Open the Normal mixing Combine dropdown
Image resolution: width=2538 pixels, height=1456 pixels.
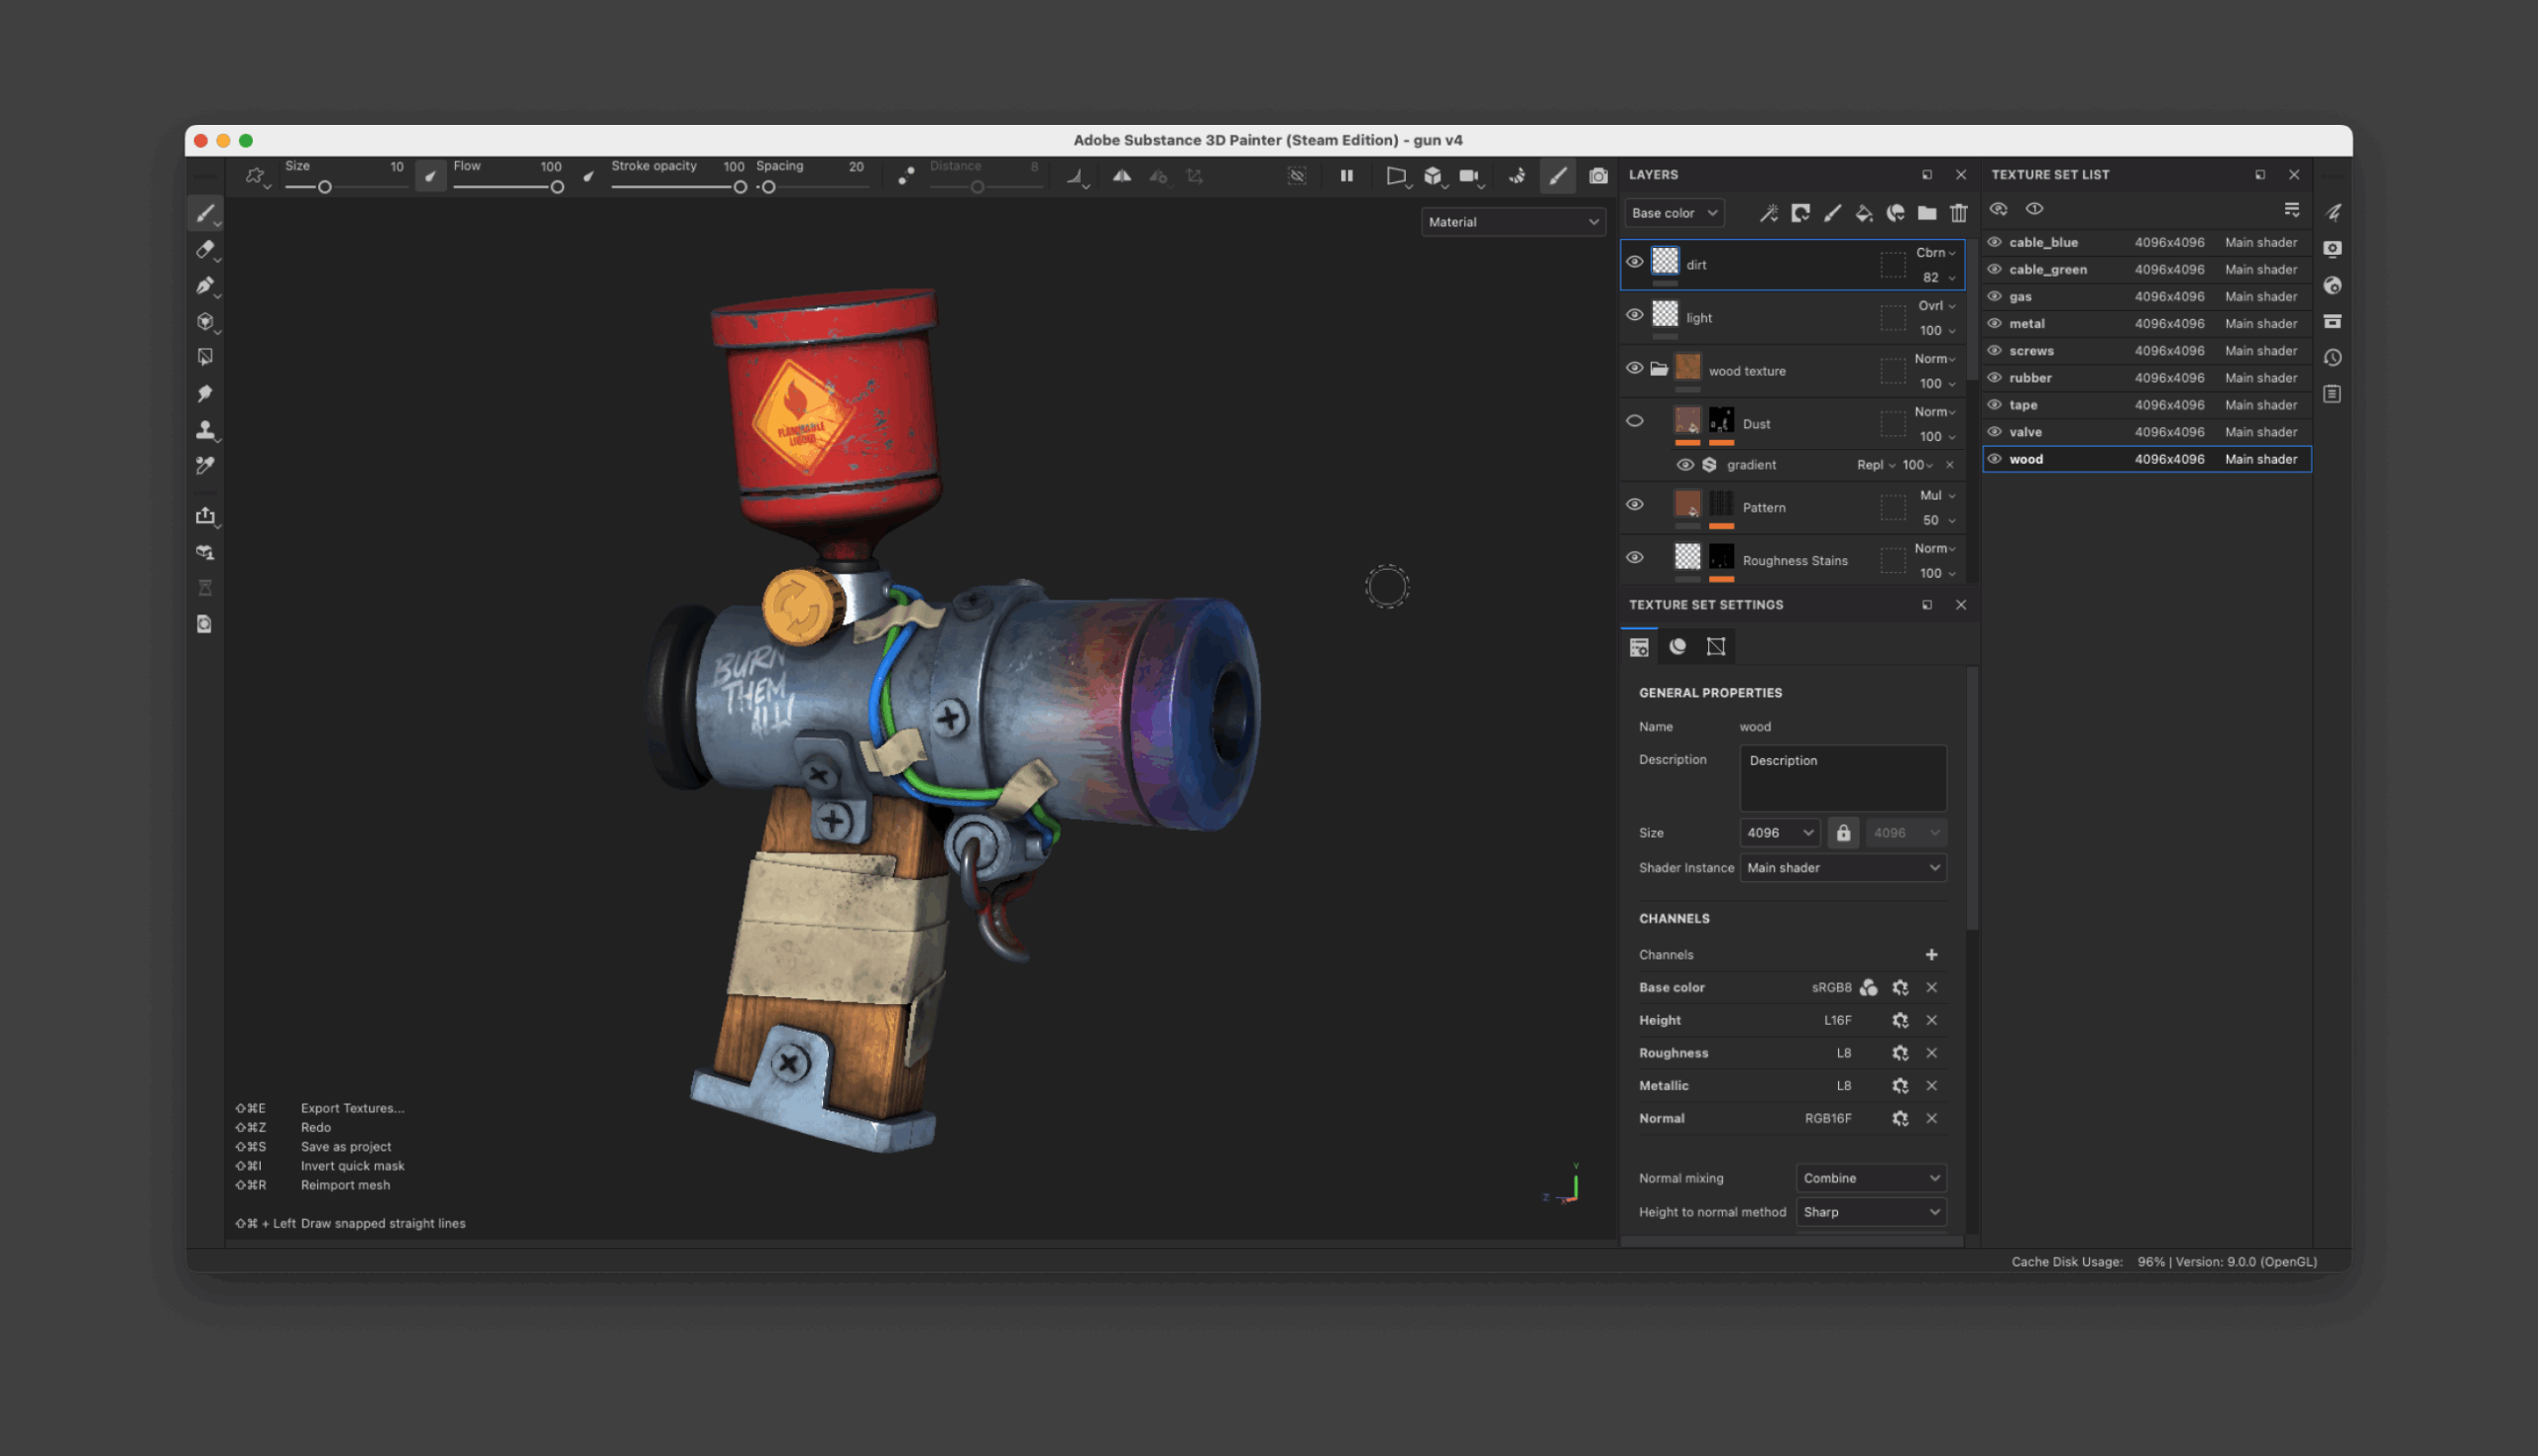pyautogui.click(x=1870, y=1178)
